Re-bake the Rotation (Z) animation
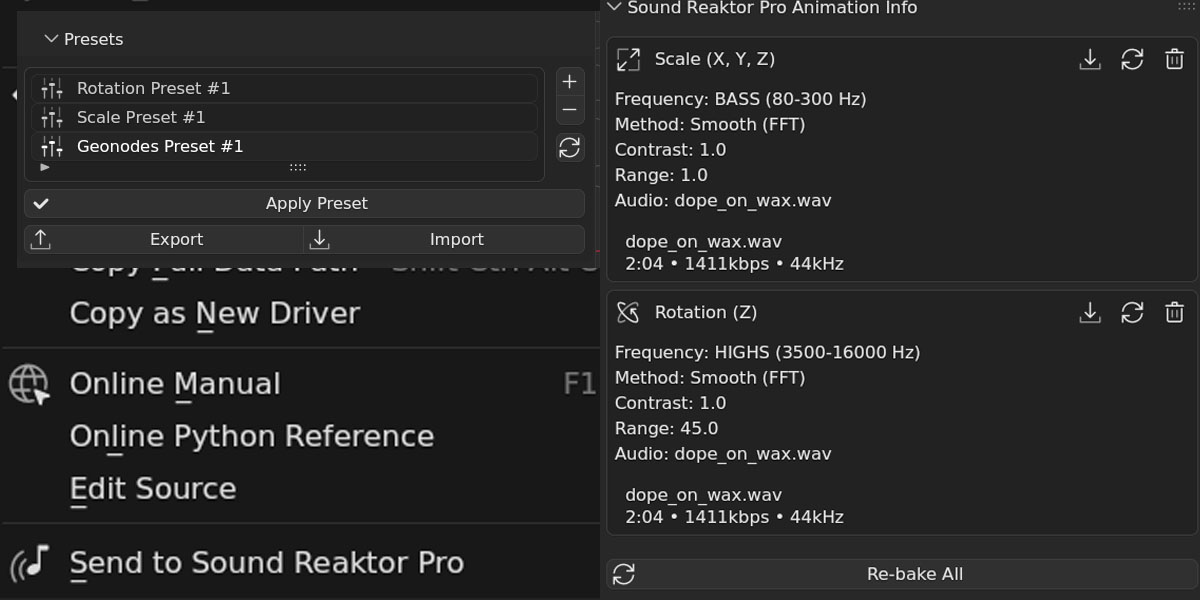This screenshot has height=600, width=1200. [1132, 313]
